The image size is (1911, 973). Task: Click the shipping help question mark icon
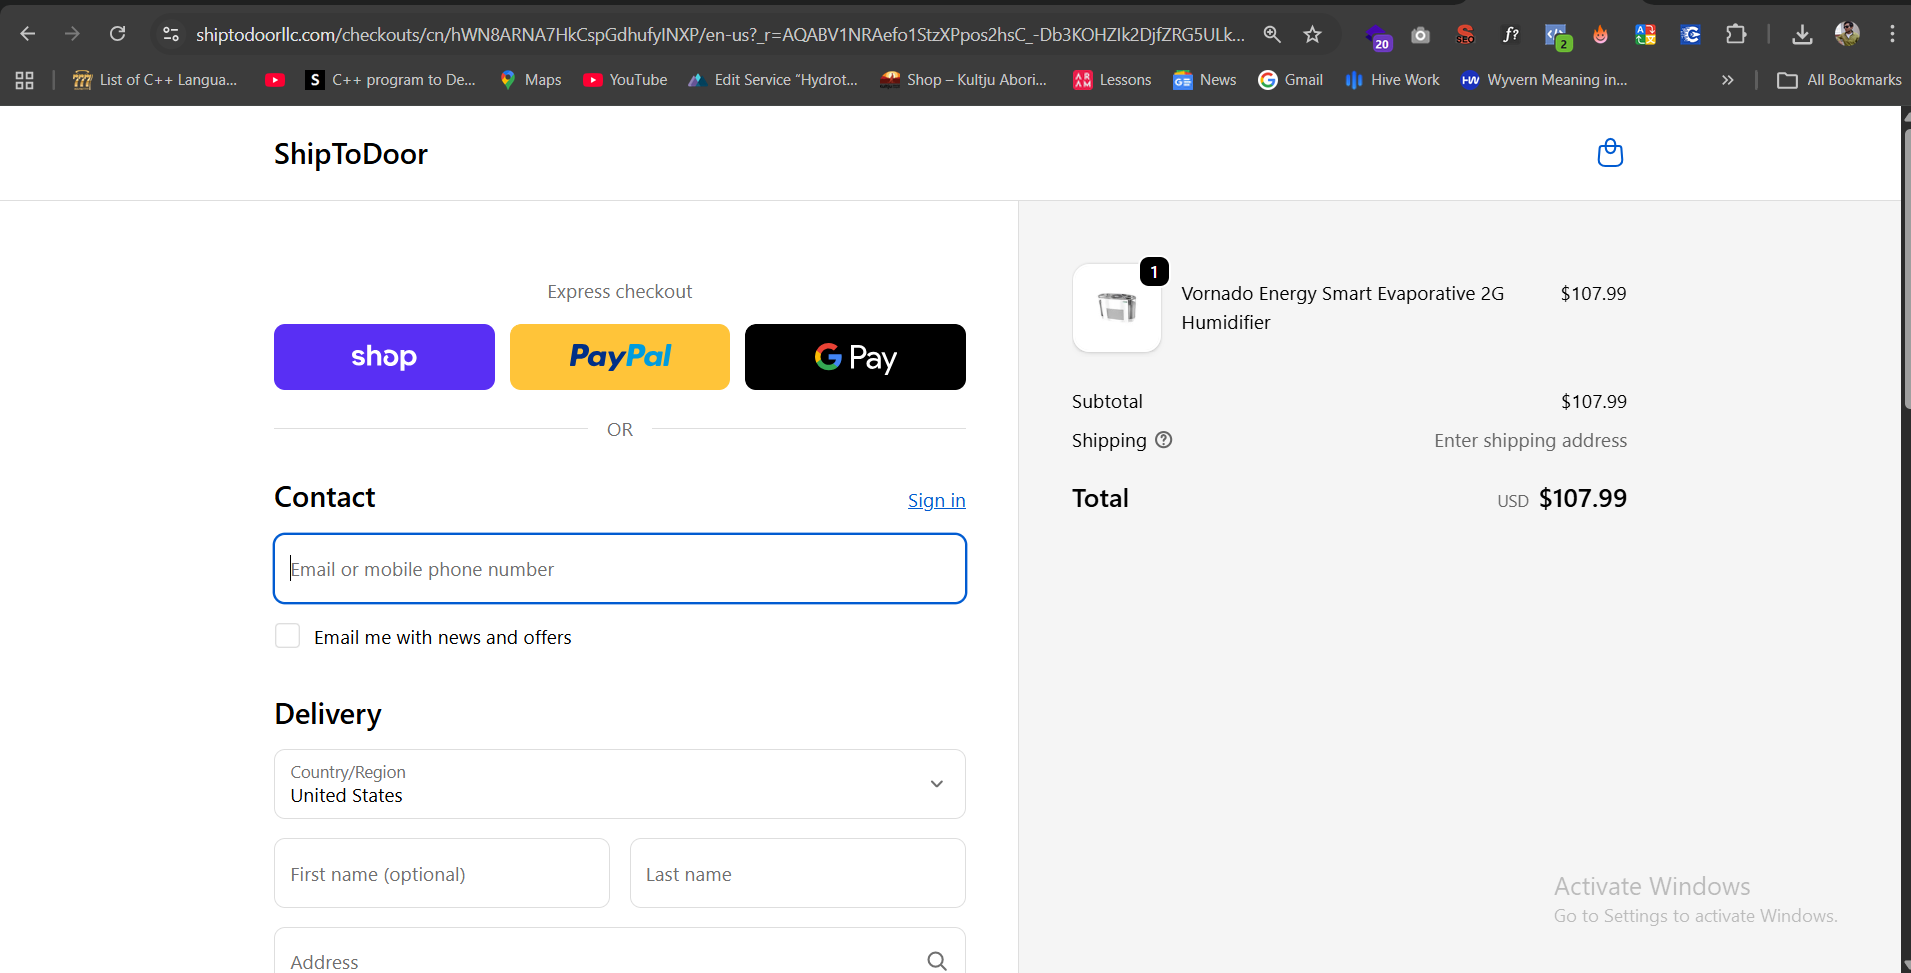point(1163,440)
